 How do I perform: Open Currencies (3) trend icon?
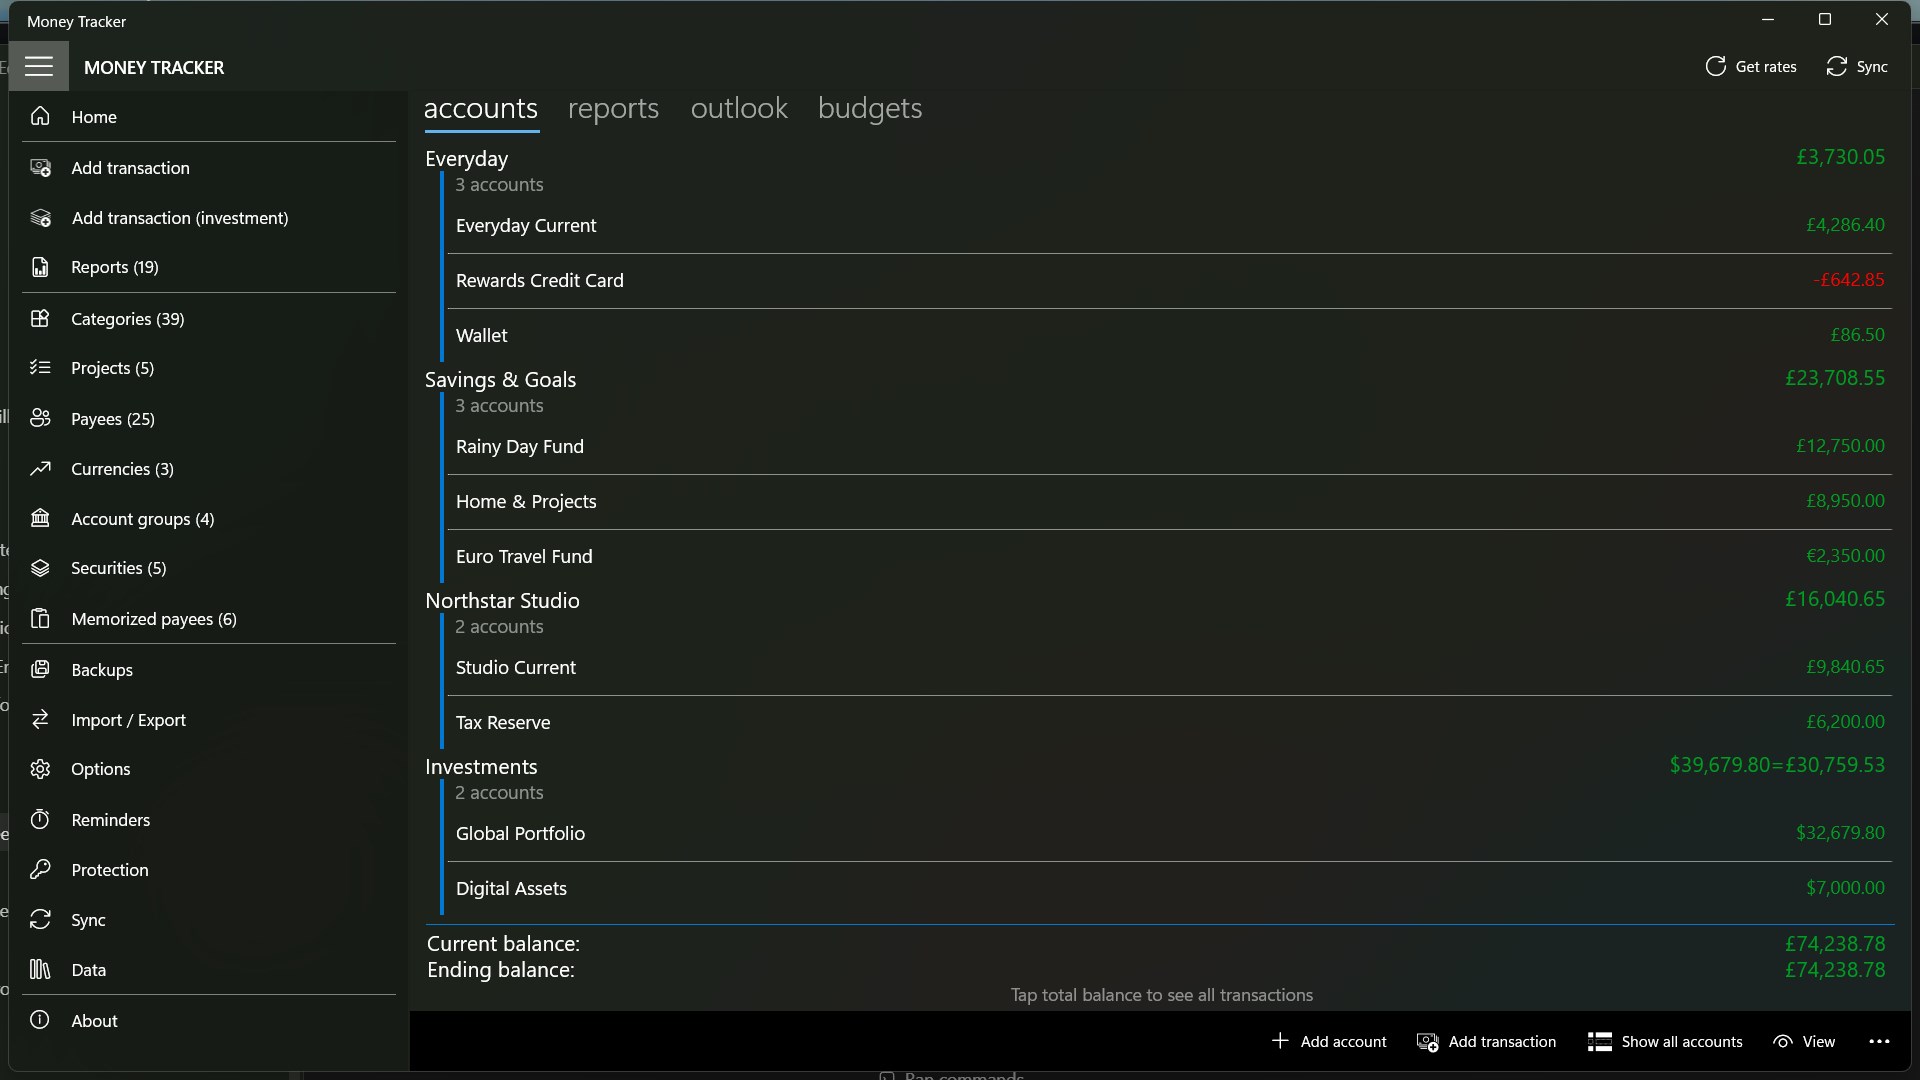pos(40,469)
